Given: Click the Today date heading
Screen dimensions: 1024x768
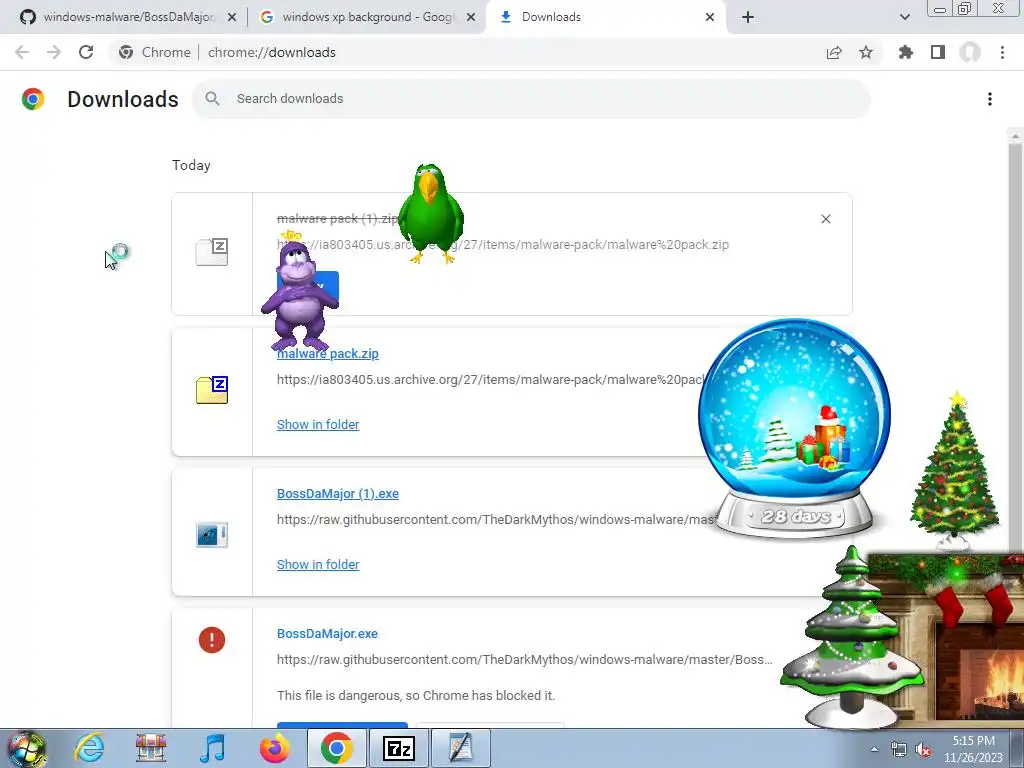Looking at the screenshot, I should [191, 165].
